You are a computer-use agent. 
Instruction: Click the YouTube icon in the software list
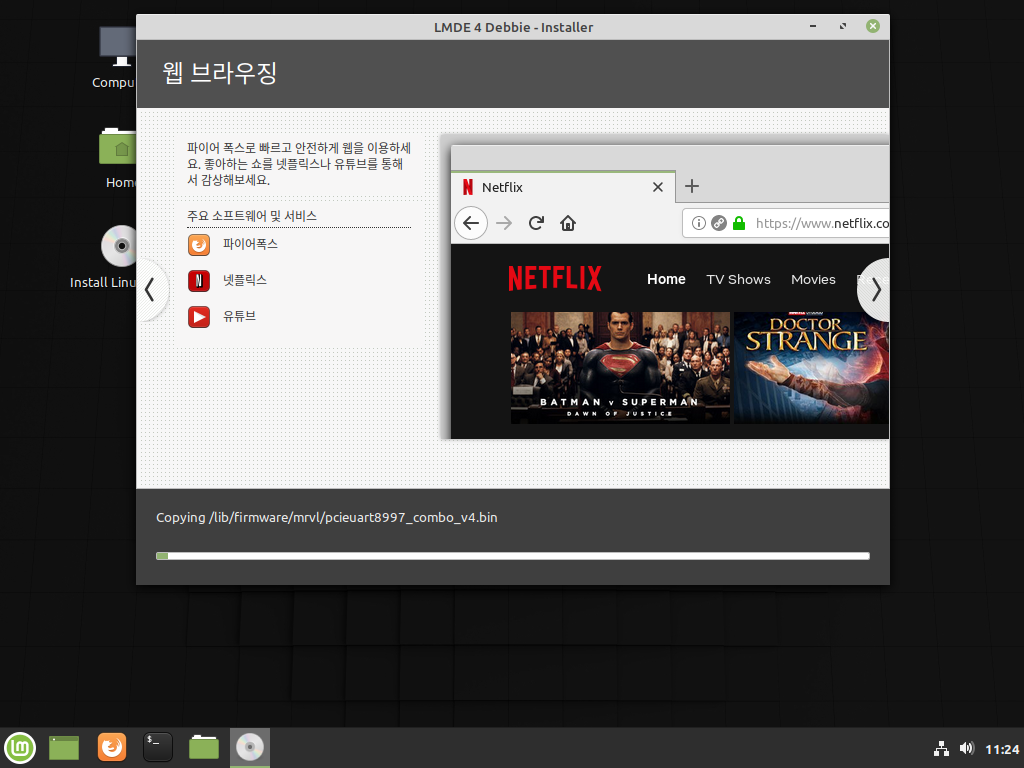[199, 317]
